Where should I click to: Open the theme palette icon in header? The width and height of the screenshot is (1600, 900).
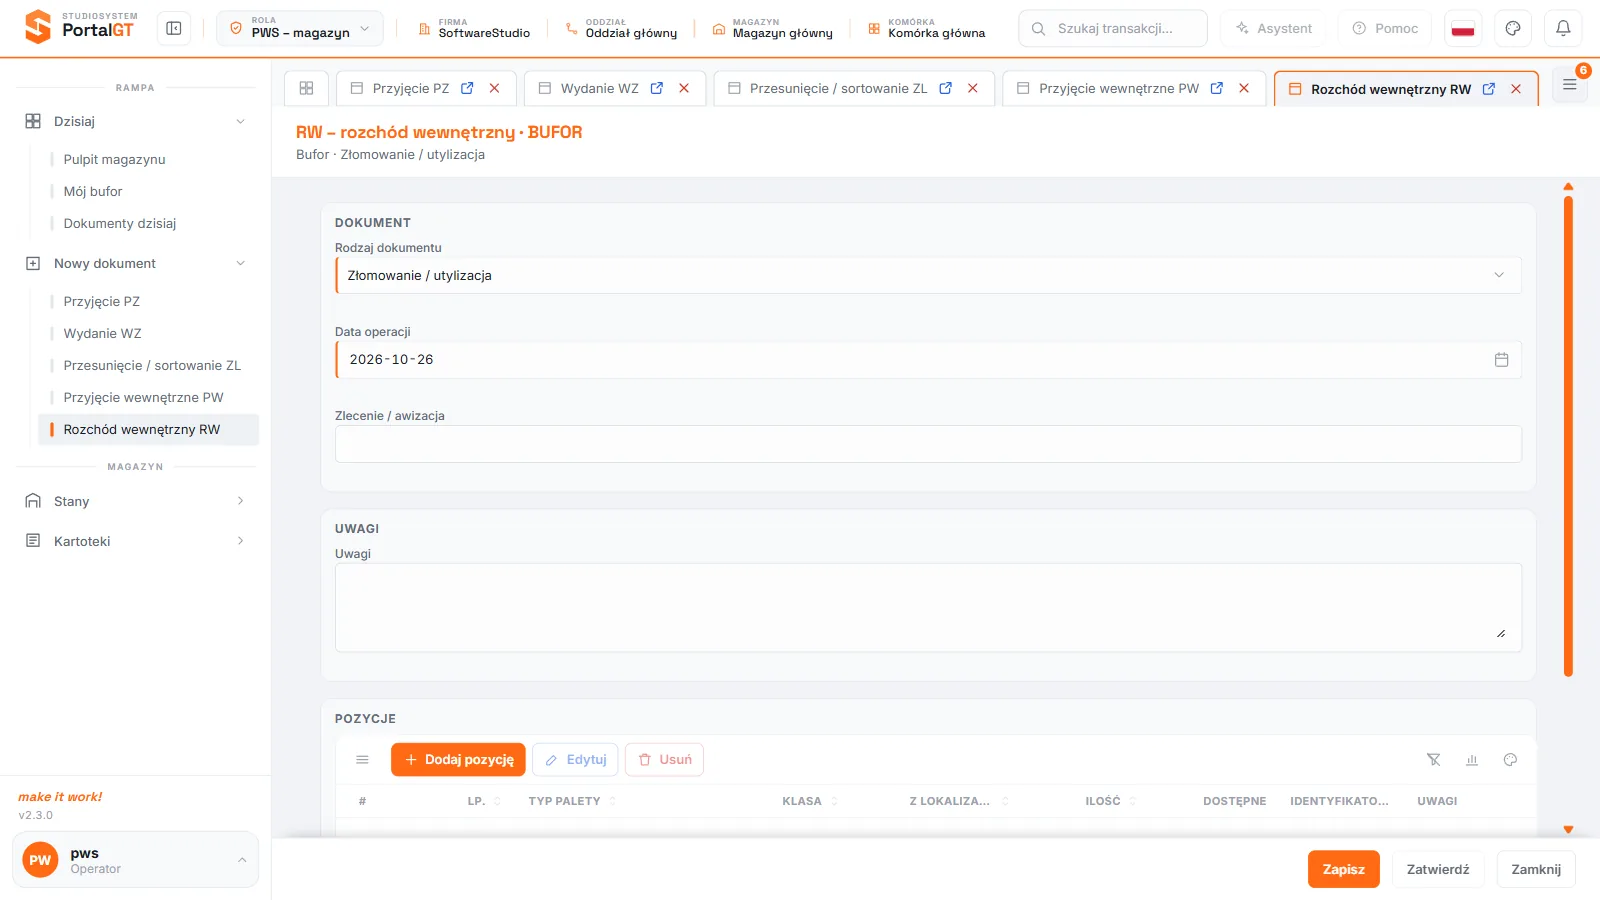(x=1513, y=29)
